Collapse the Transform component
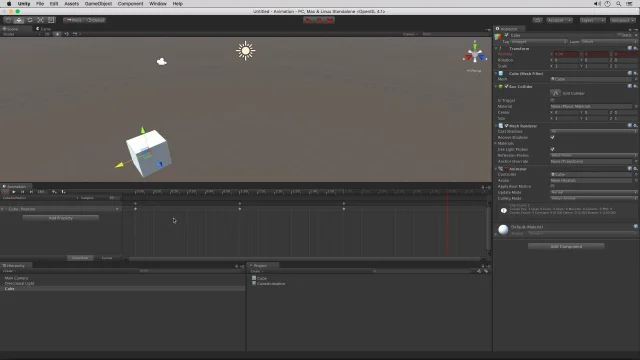 (496, 49)
